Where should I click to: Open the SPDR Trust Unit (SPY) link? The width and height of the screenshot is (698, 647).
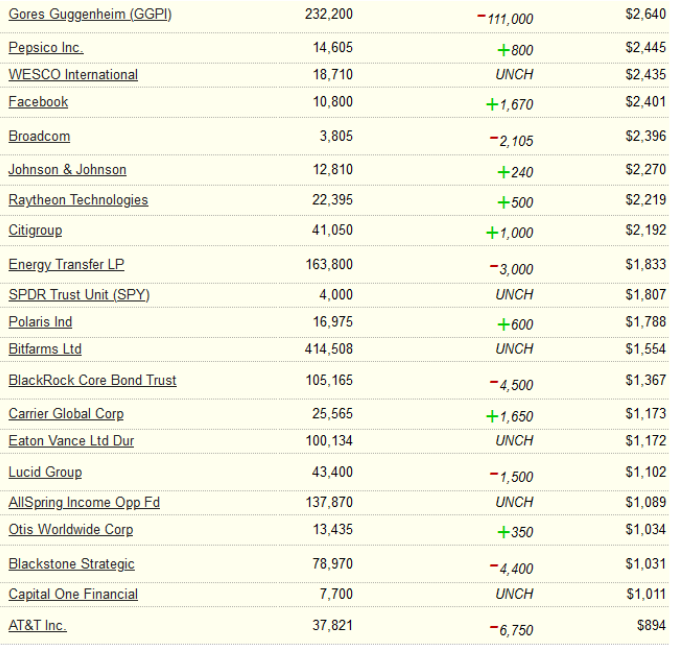click(x=79, y=295)
